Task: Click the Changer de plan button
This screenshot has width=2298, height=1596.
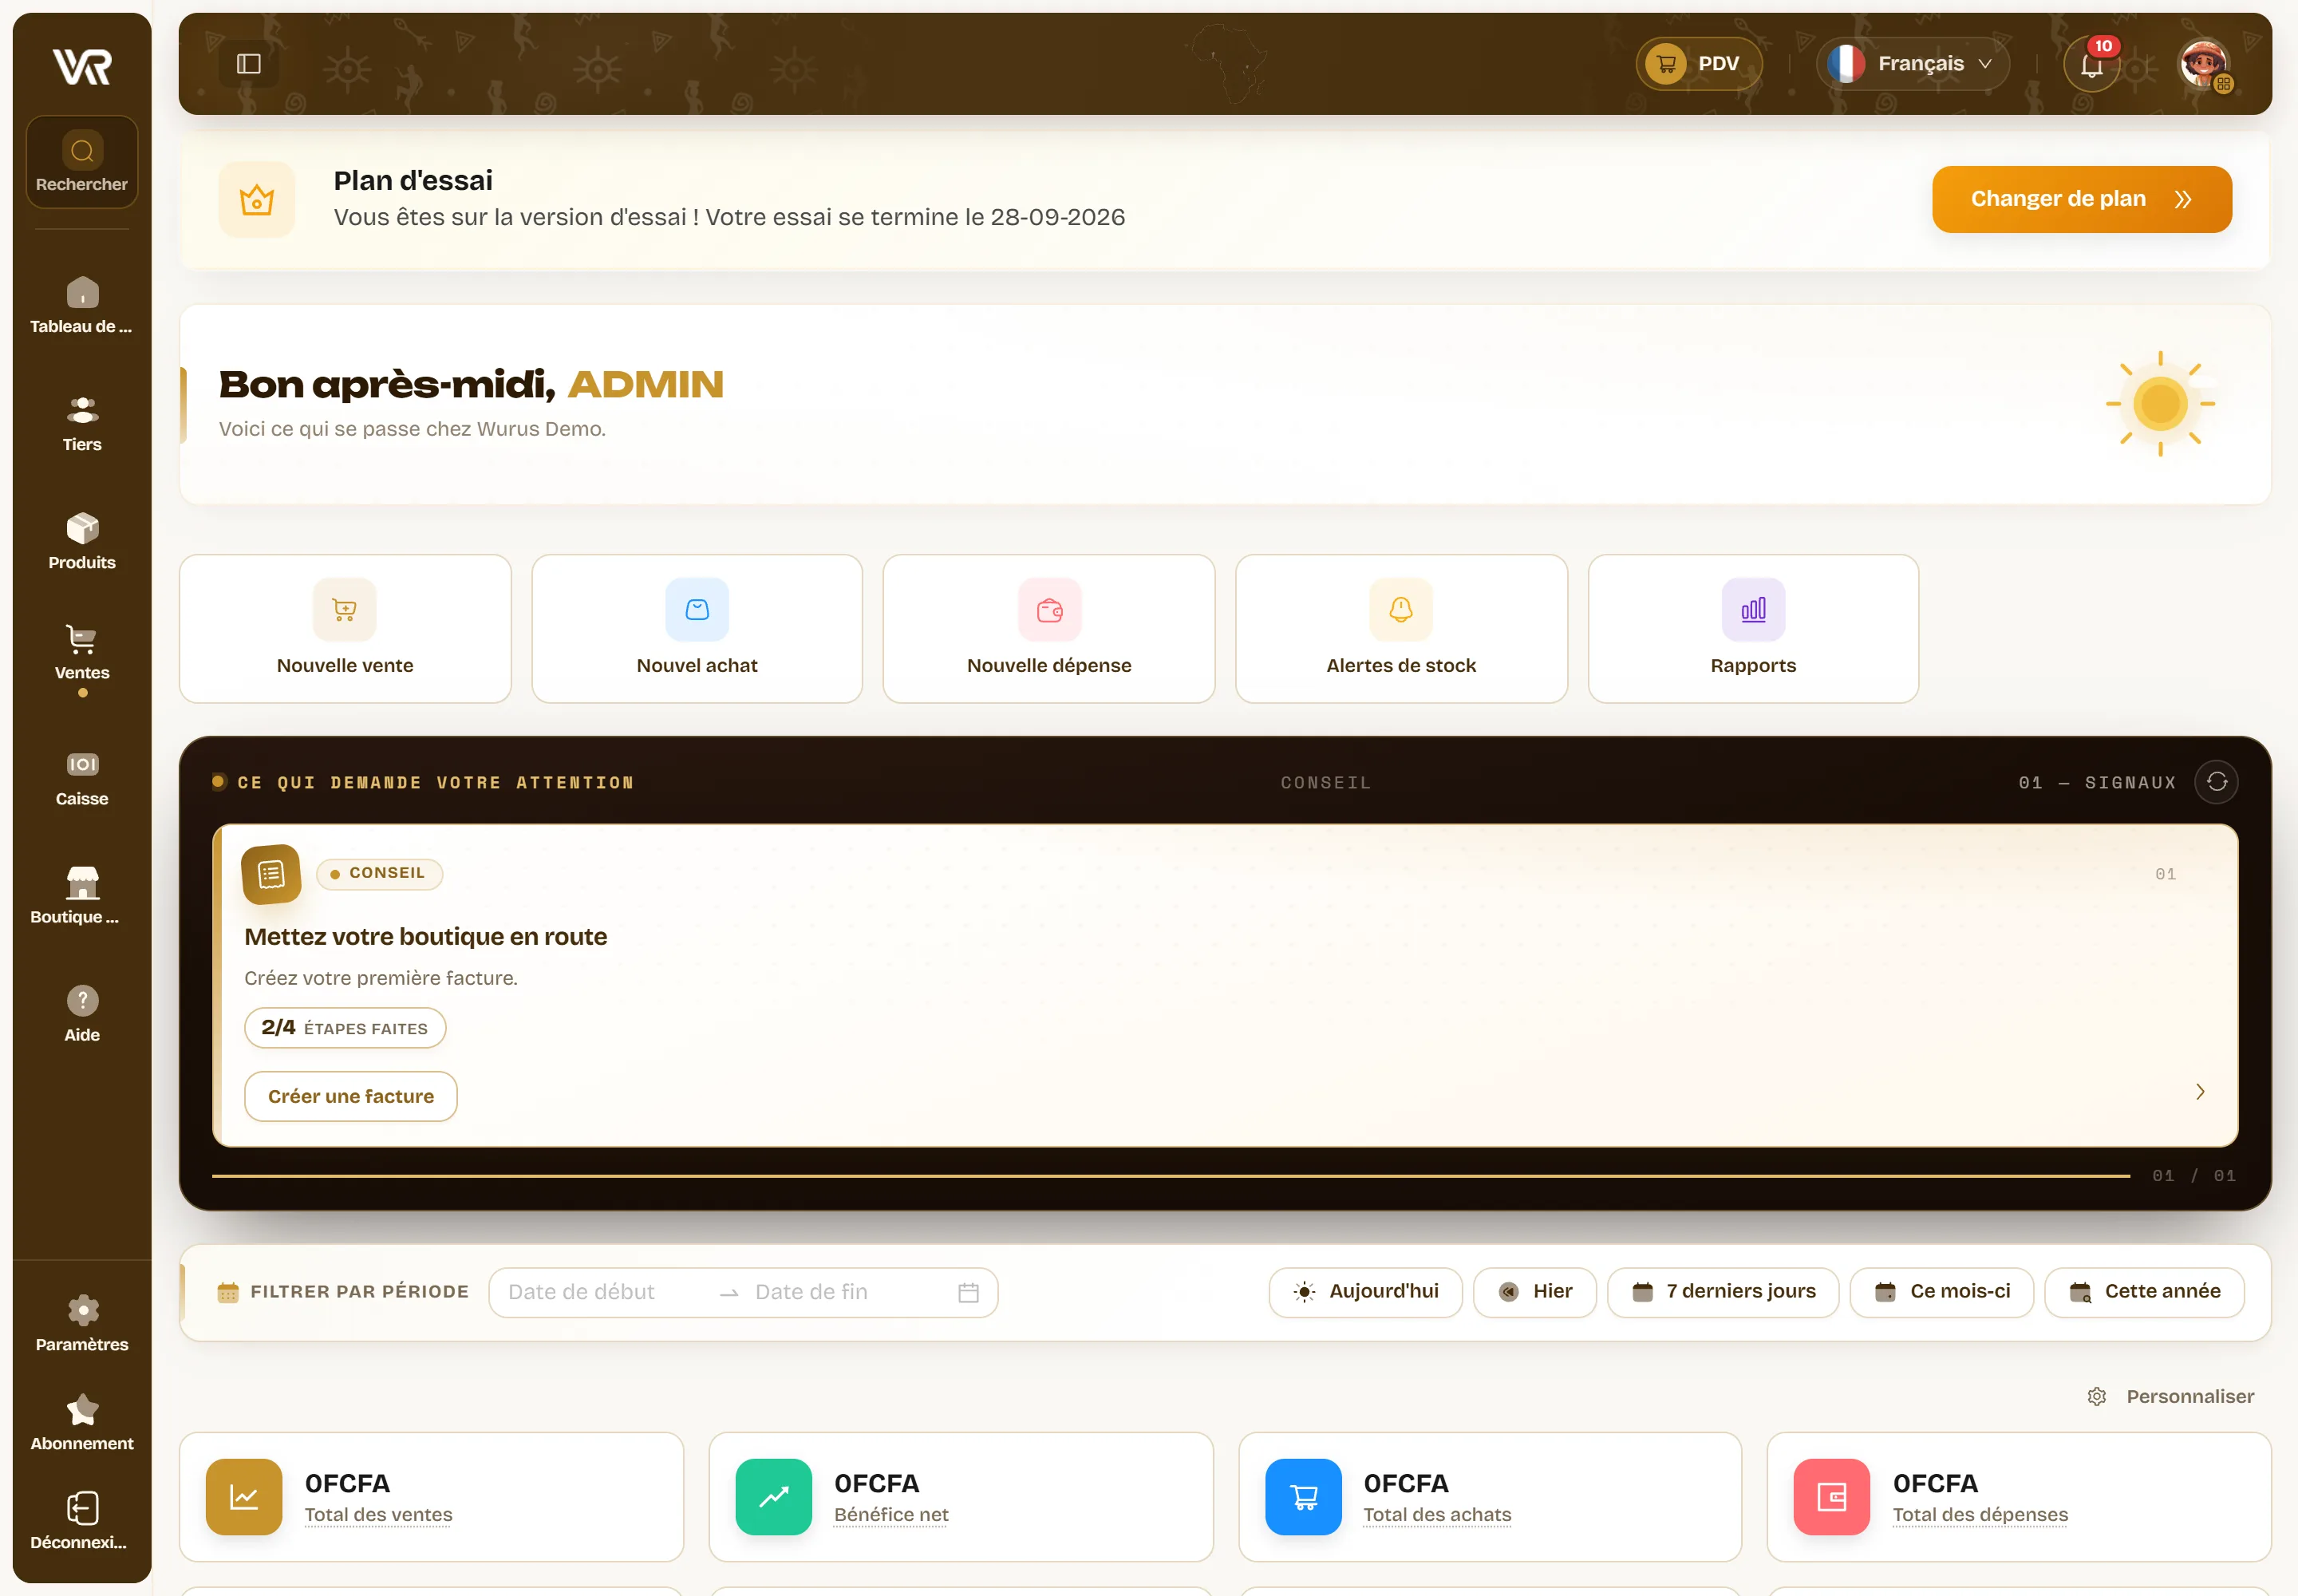Action: pyautogui.click(x=2082, y=199)
